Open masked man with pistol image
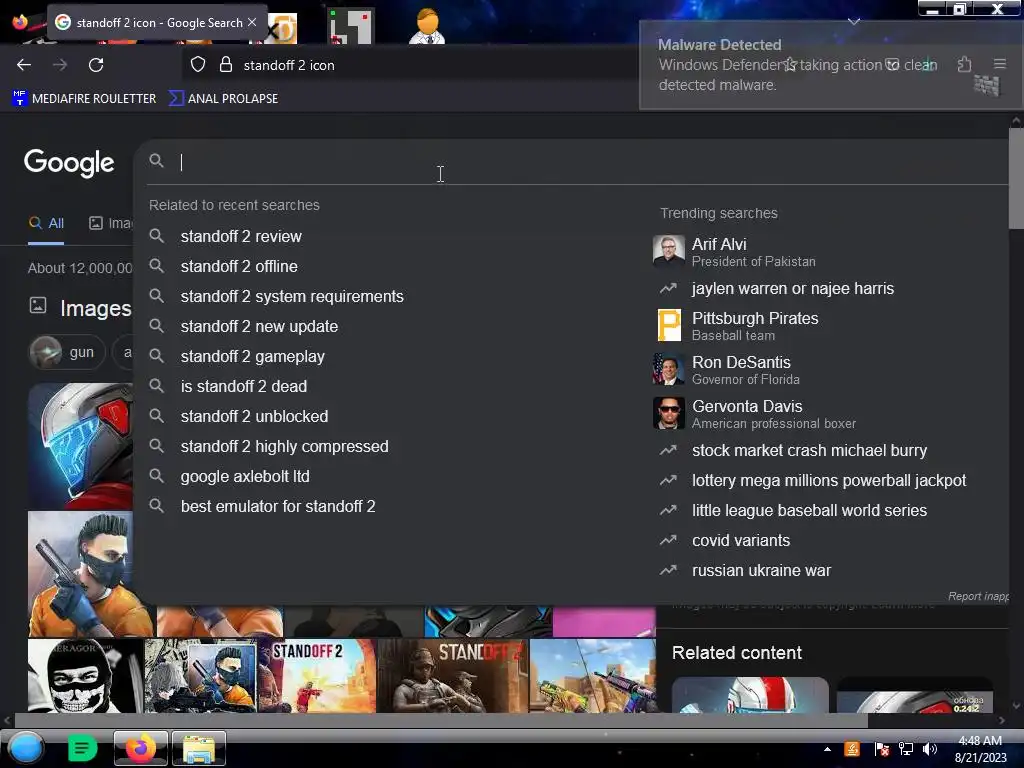 tap(80, 574)
